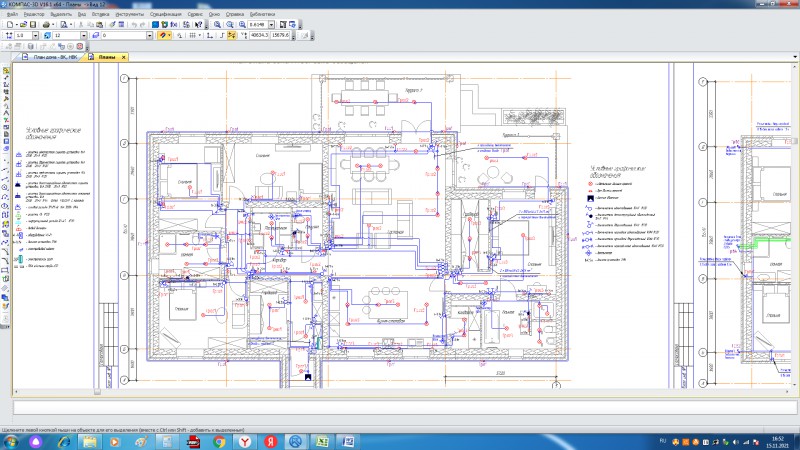Open the Google Chrome taskbar icon
Viewport: 800px width, 450px height.
(x=218, y=441)
